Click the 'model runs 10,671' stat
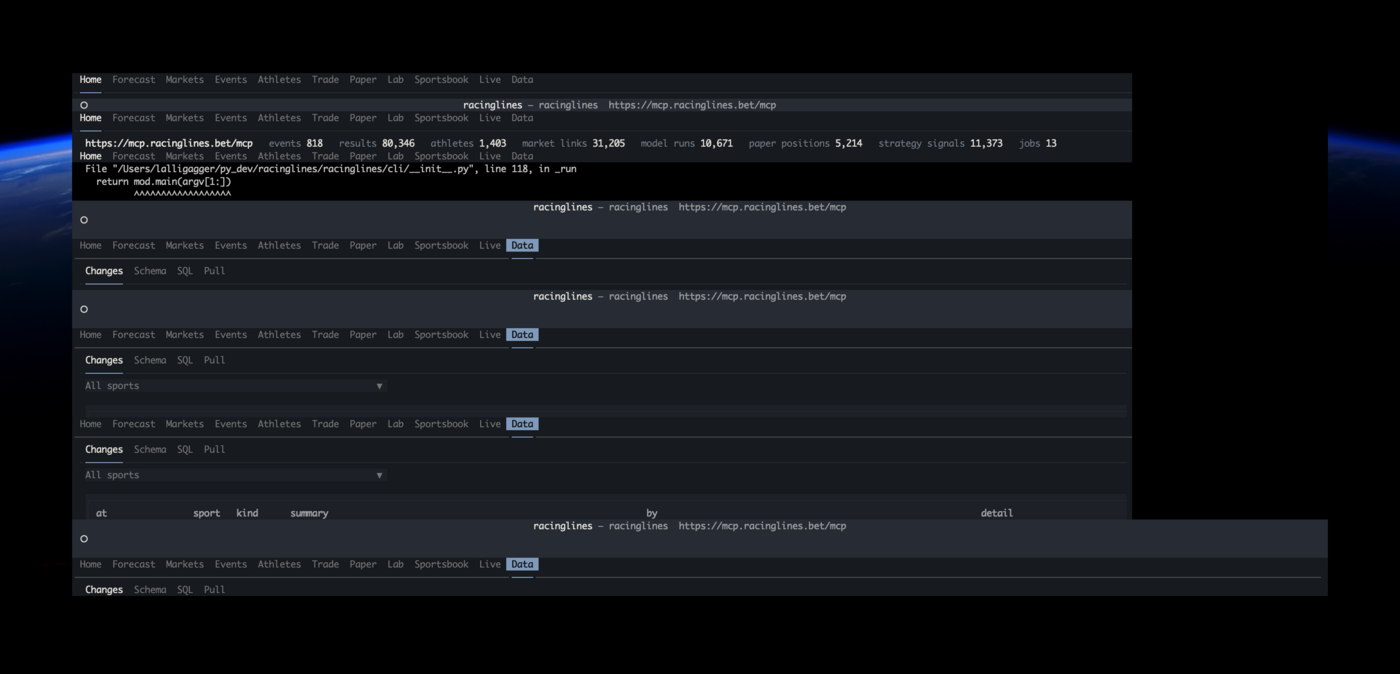The height and width of the screenshot is (674, 1400). 686,143
